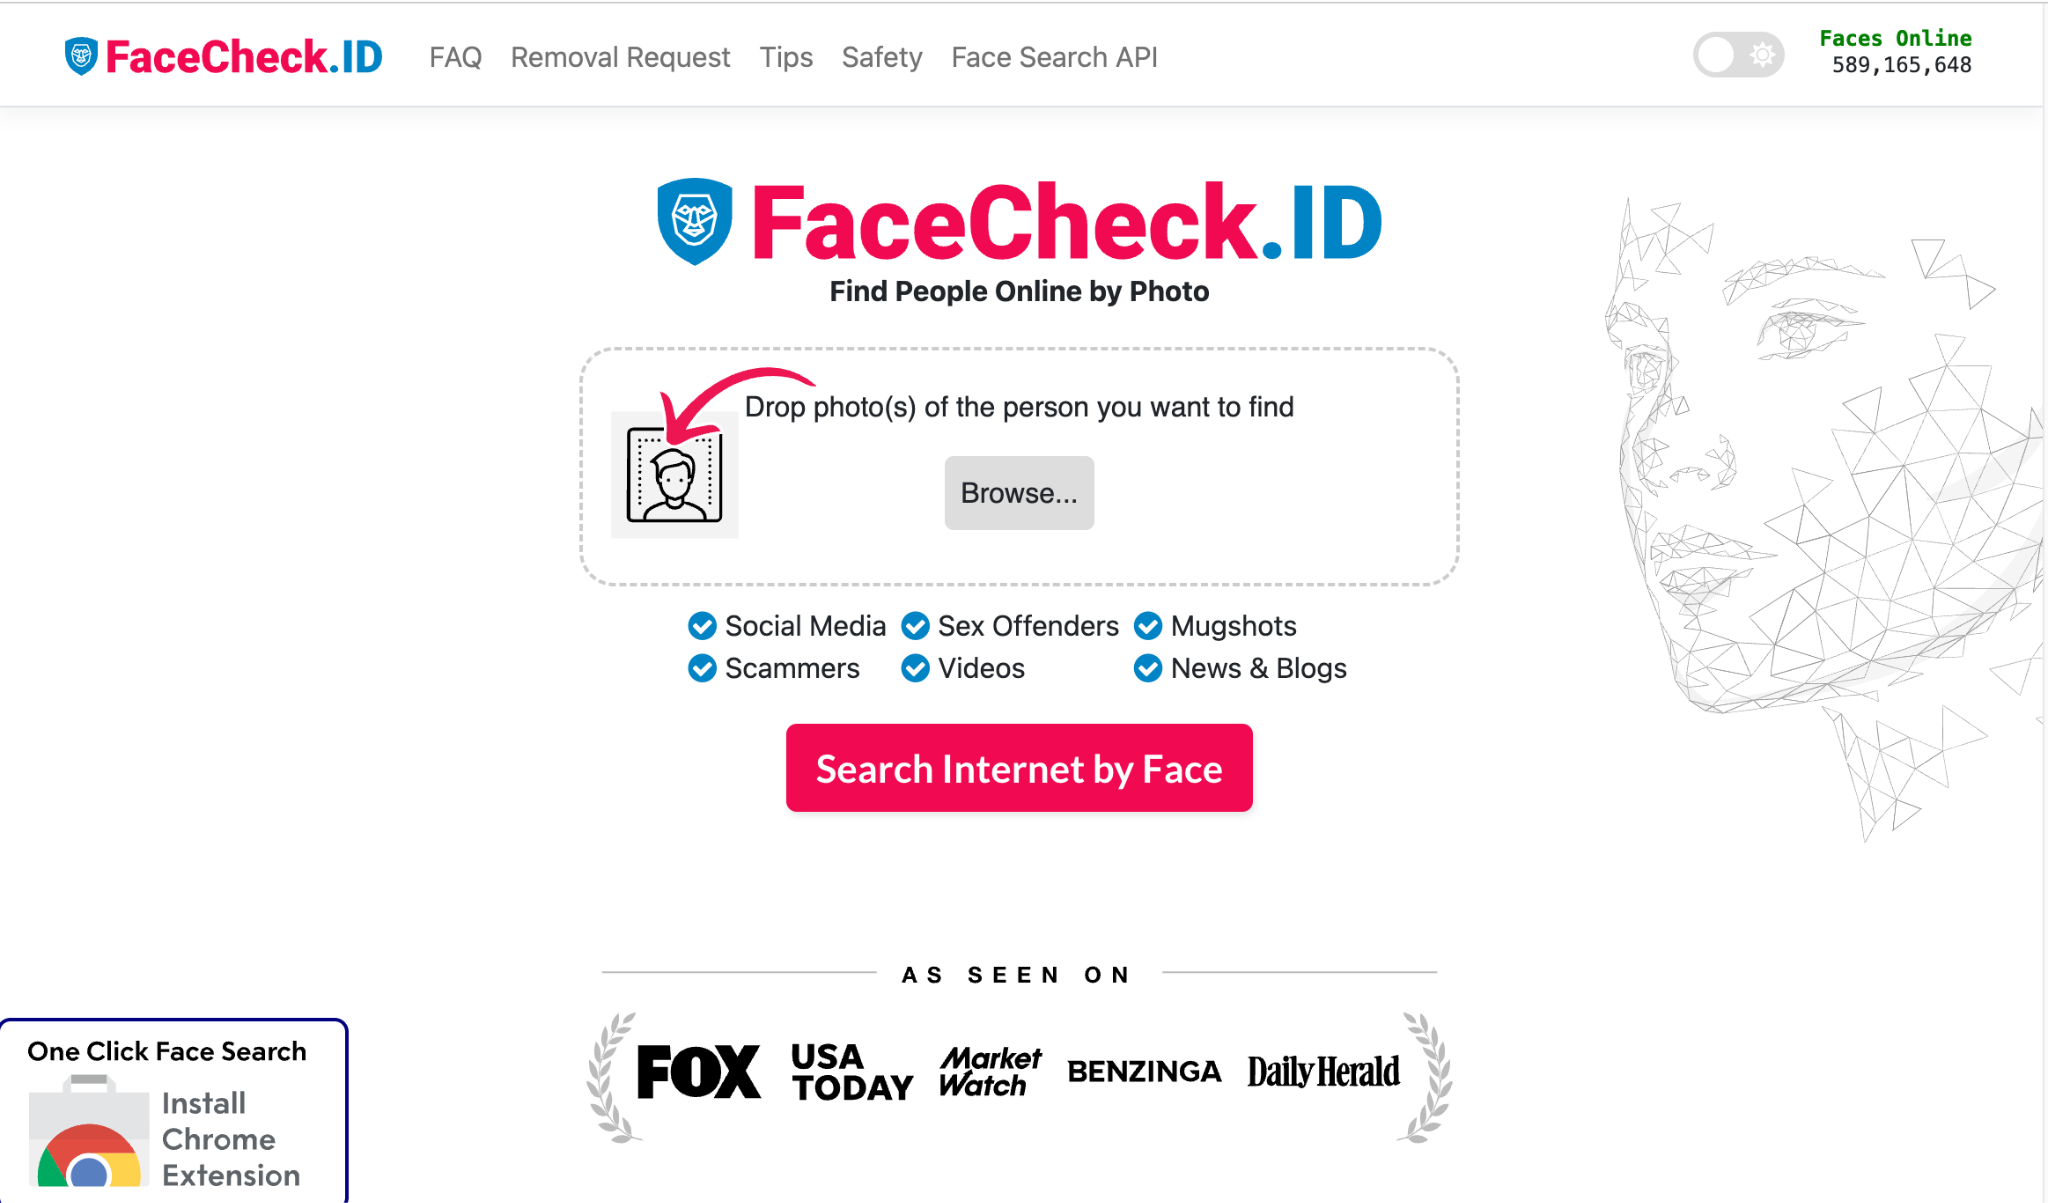Click the USA Today logo

point(852,1072)
